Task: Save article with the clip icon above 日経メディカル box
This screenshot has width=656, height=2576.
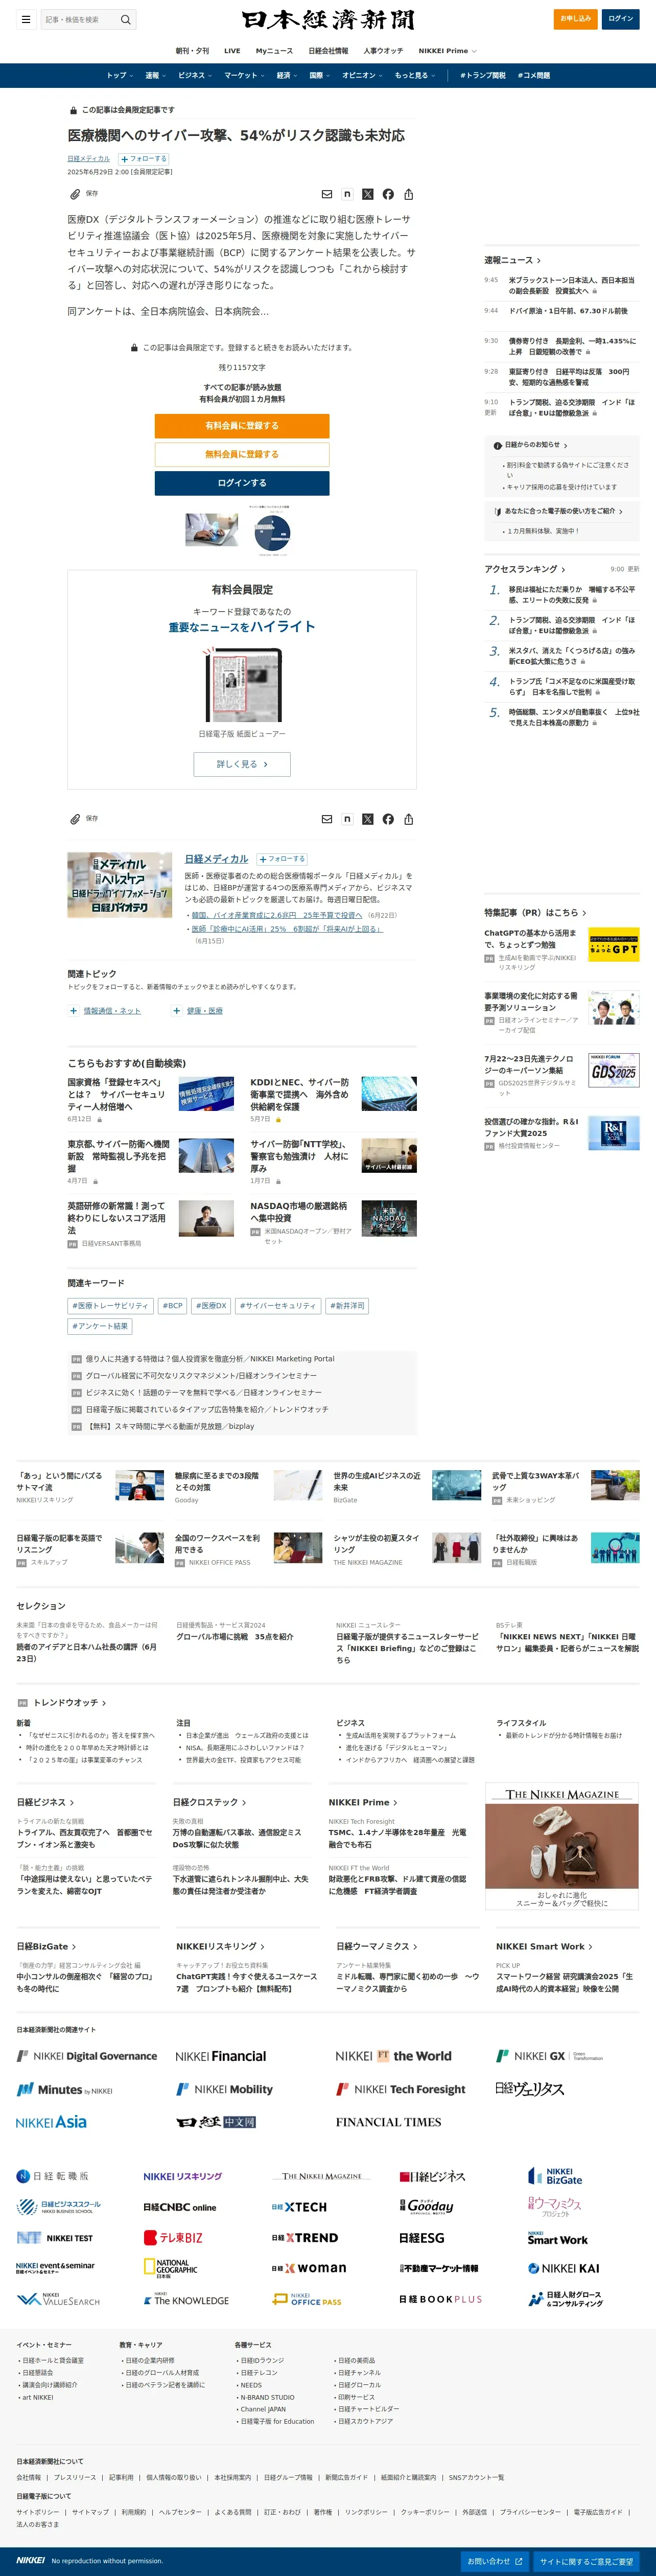Action: [75, 819]
